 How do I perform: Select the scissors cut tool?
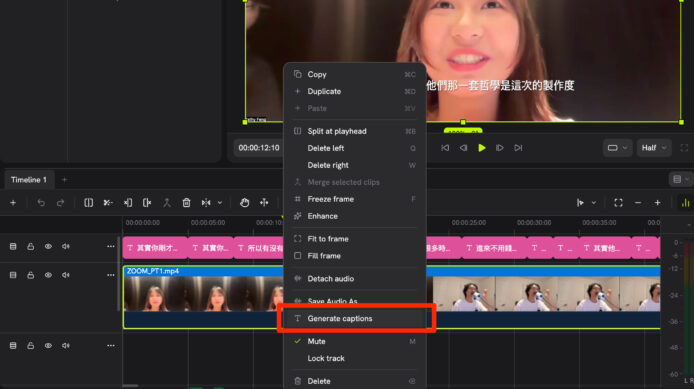click(108, 203)
